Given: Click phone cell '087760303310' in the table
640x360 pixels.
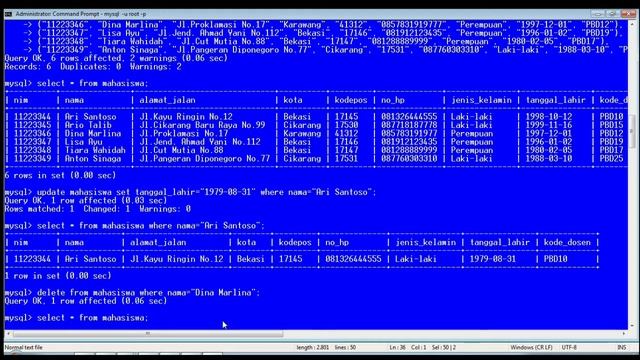Looking at the screenshot, I should tap(409, 158).
